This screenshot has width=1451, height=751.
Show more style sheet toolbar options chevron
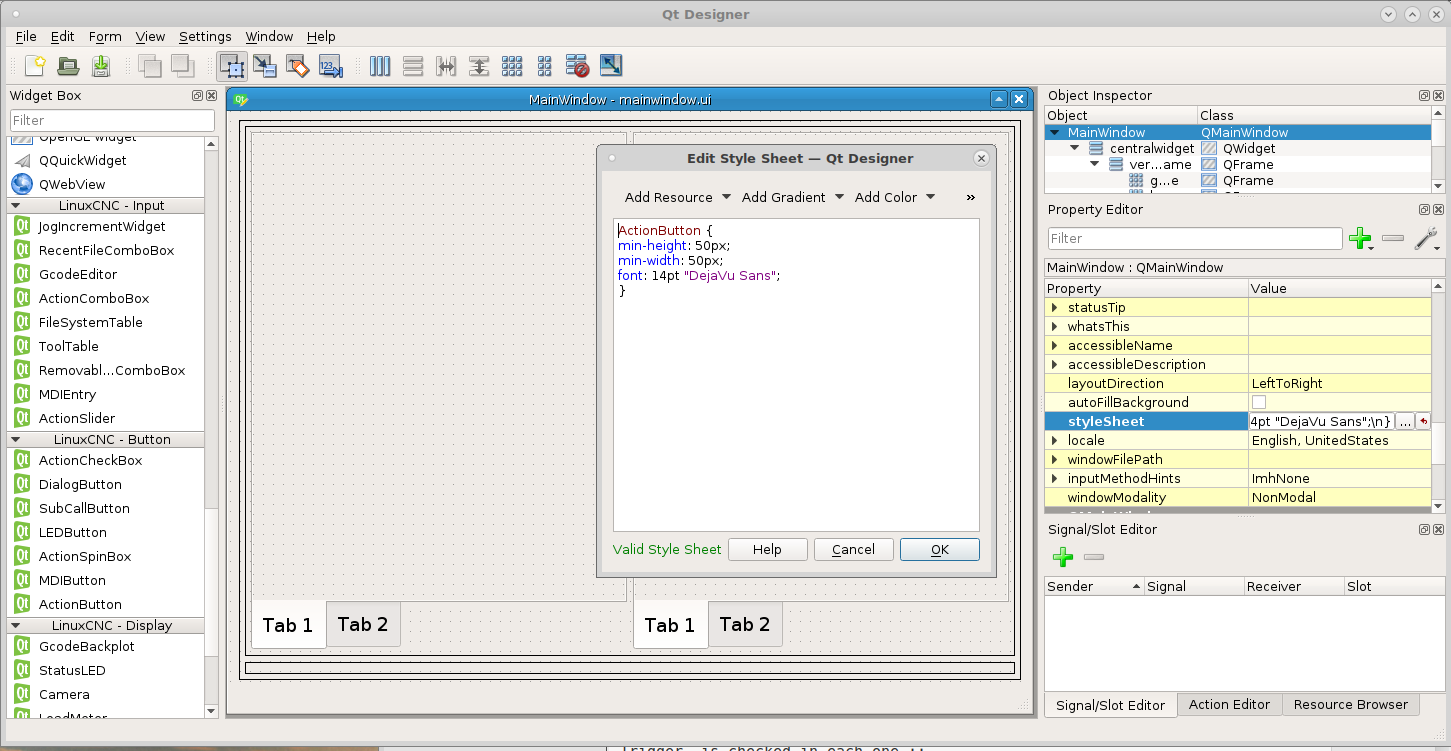[x=970, y=198]
